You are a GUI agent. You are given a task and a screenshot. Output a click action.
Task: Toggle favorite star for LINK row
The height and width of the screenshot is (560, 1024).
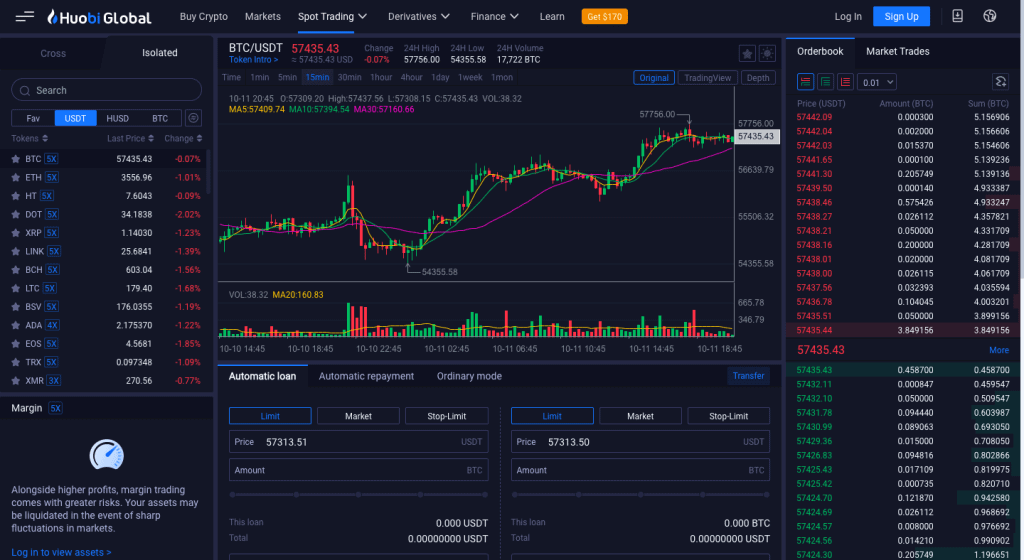click(15, 251)
